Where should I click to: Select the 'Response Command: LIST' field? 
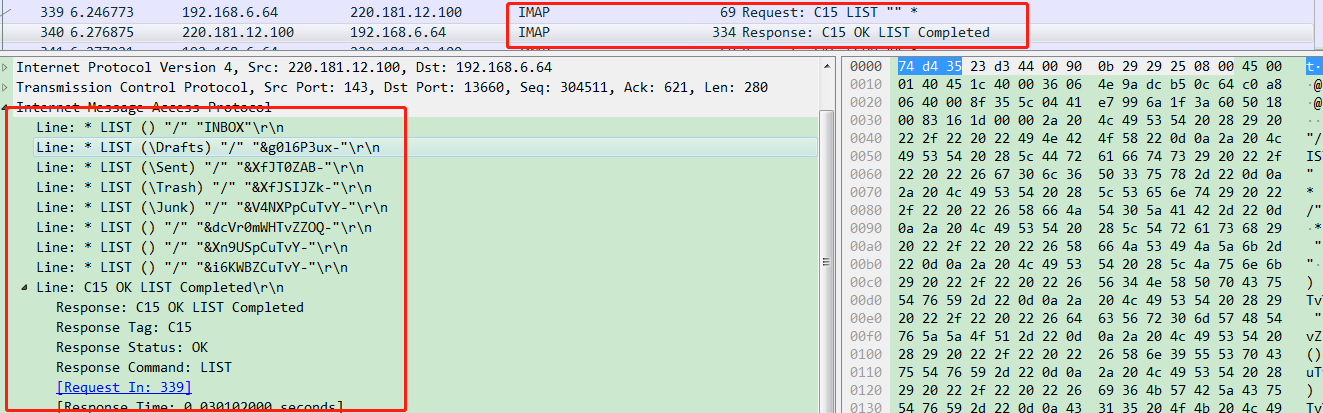[410, 367]
